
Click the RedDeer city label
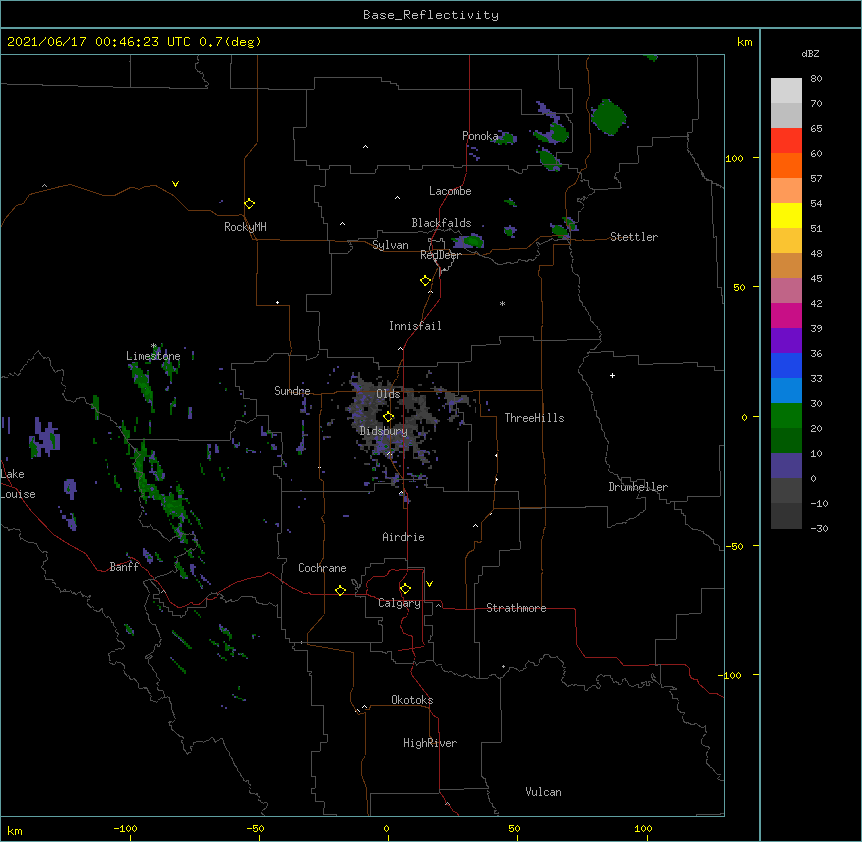pyautogui.click(x=440, y=255)
